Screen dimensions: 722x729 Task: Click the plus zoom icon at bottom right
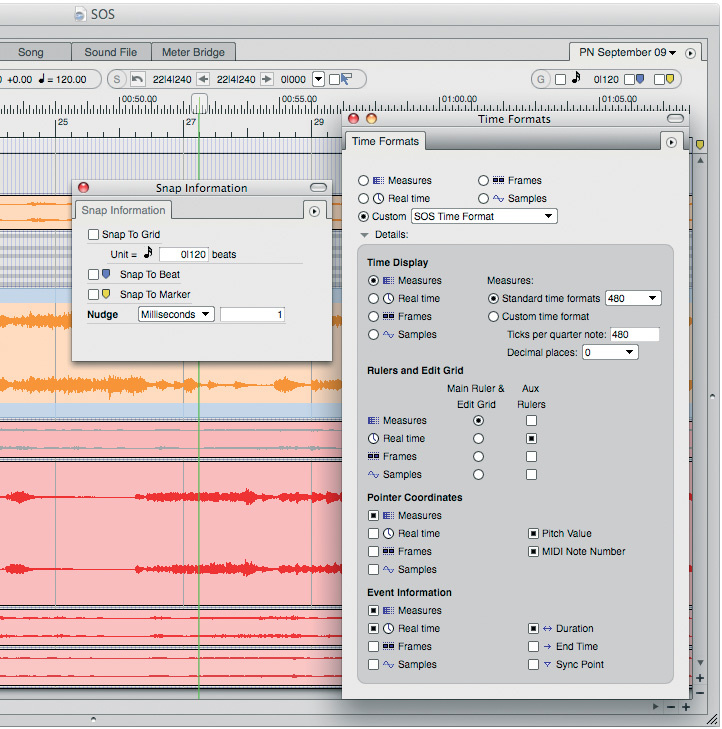[686, 707]
